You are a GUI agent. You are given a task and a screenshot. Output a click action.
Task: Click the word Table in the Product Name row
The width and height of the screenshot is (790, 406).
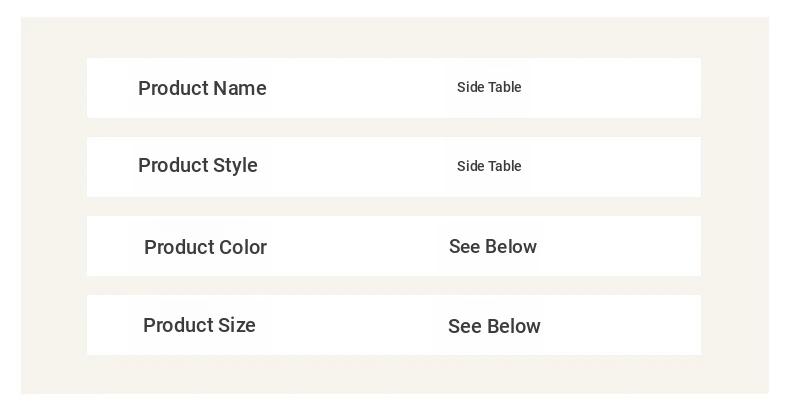(x=504, y=87)
